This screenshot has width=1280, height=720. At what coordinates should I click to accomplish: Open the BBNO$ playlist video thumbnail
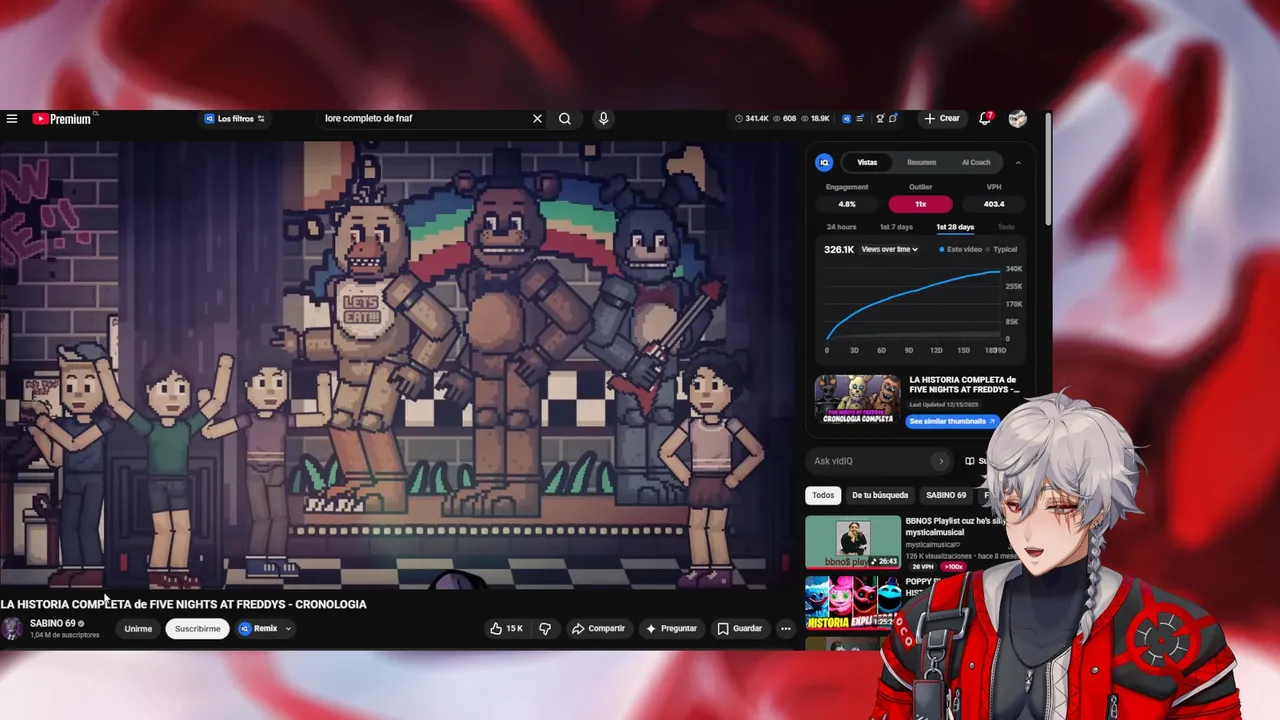point(853,542)
